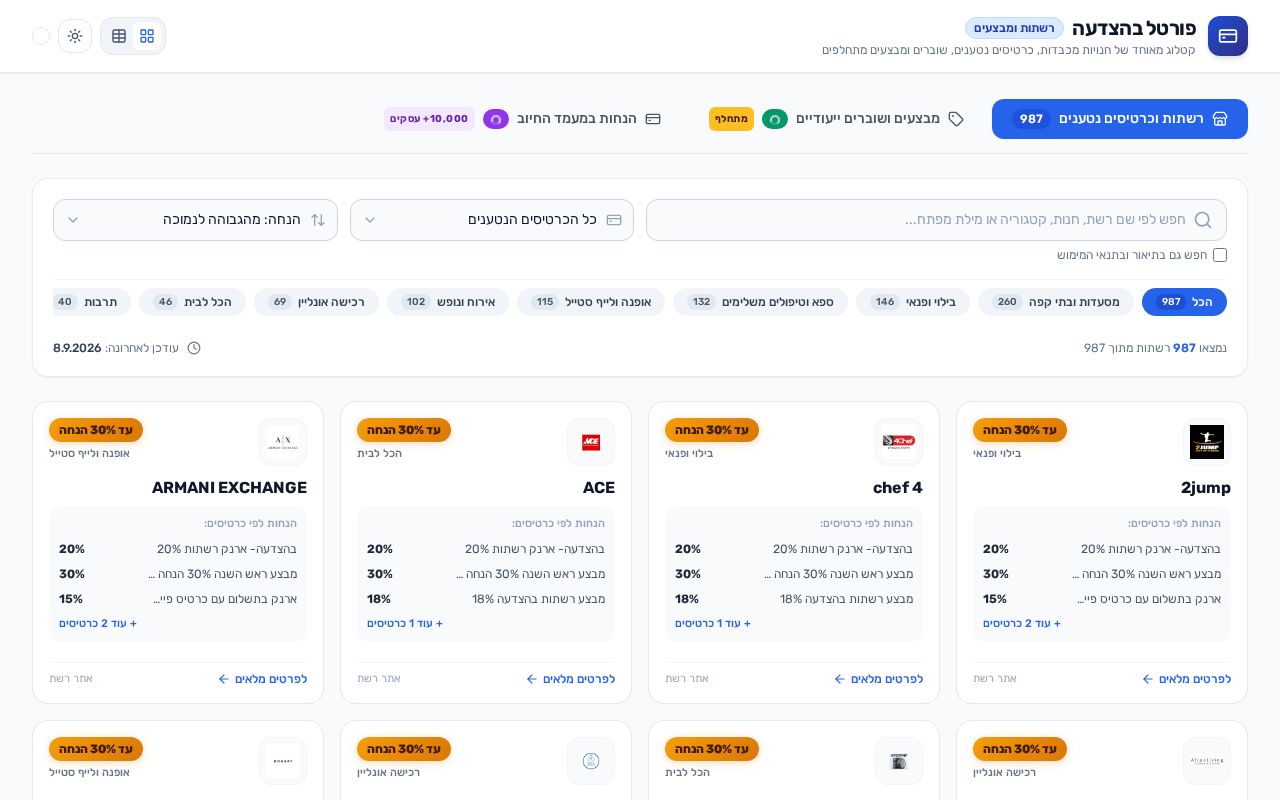1280x800 pixels.
Task: Open full details for chef 4
Action: point(878,679)
